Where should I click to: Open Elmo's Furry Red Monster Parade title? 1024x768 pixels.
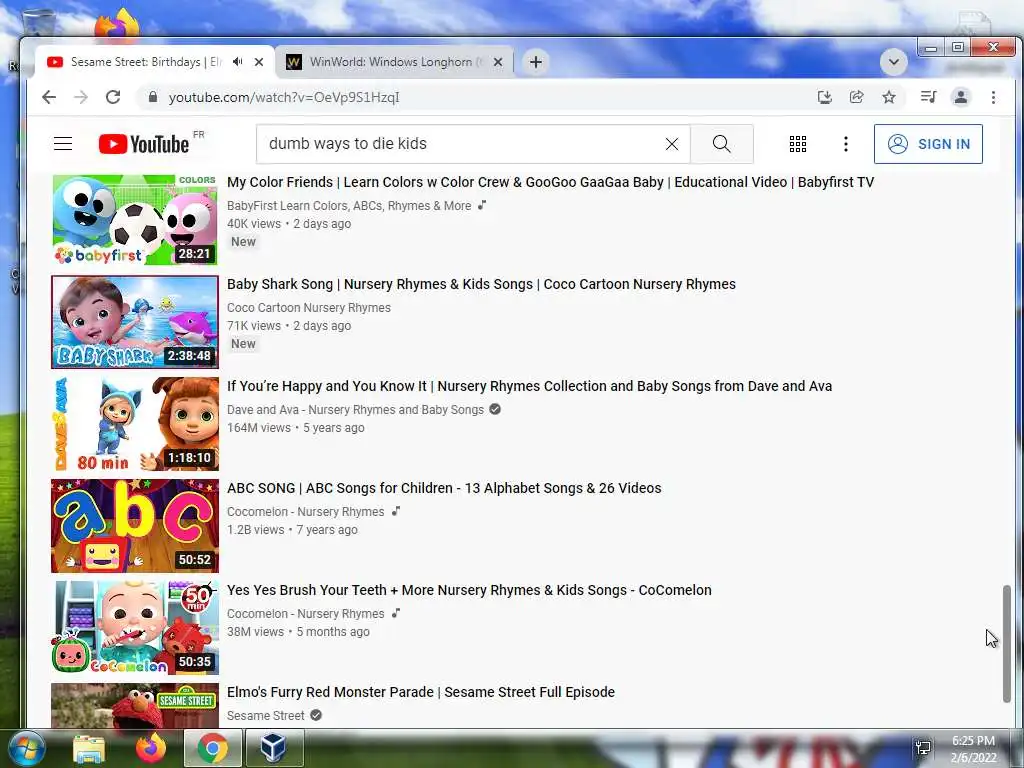421,692
